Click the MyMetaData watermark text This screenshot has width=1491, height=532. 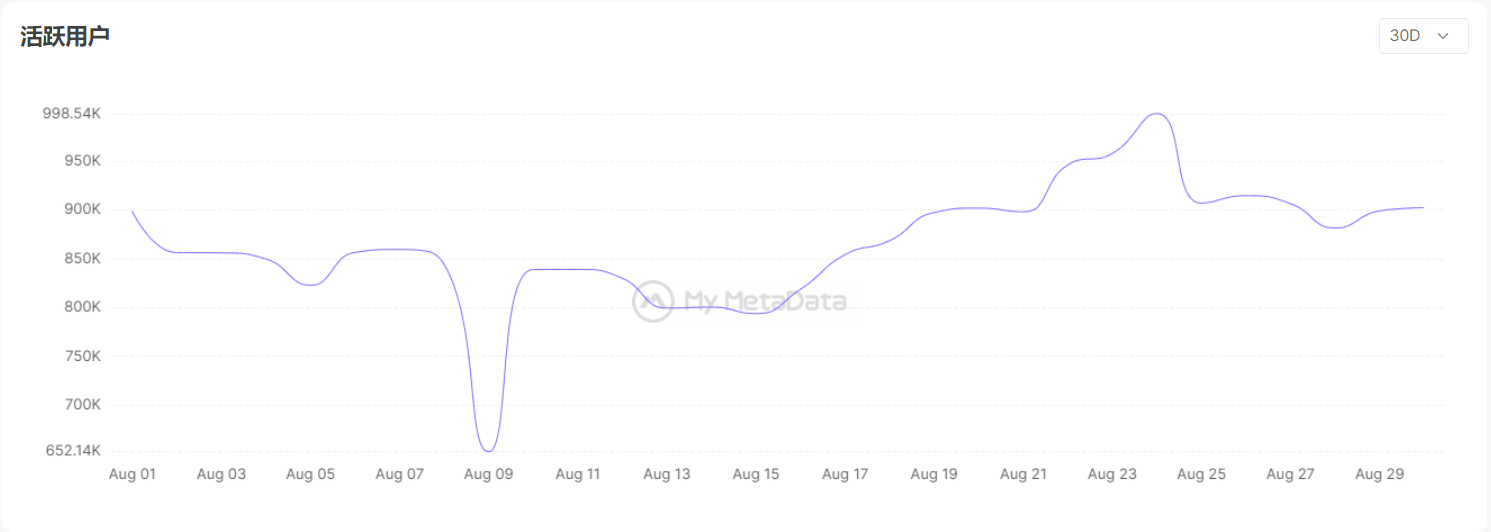pyautogui.click(x=765, y=301)
